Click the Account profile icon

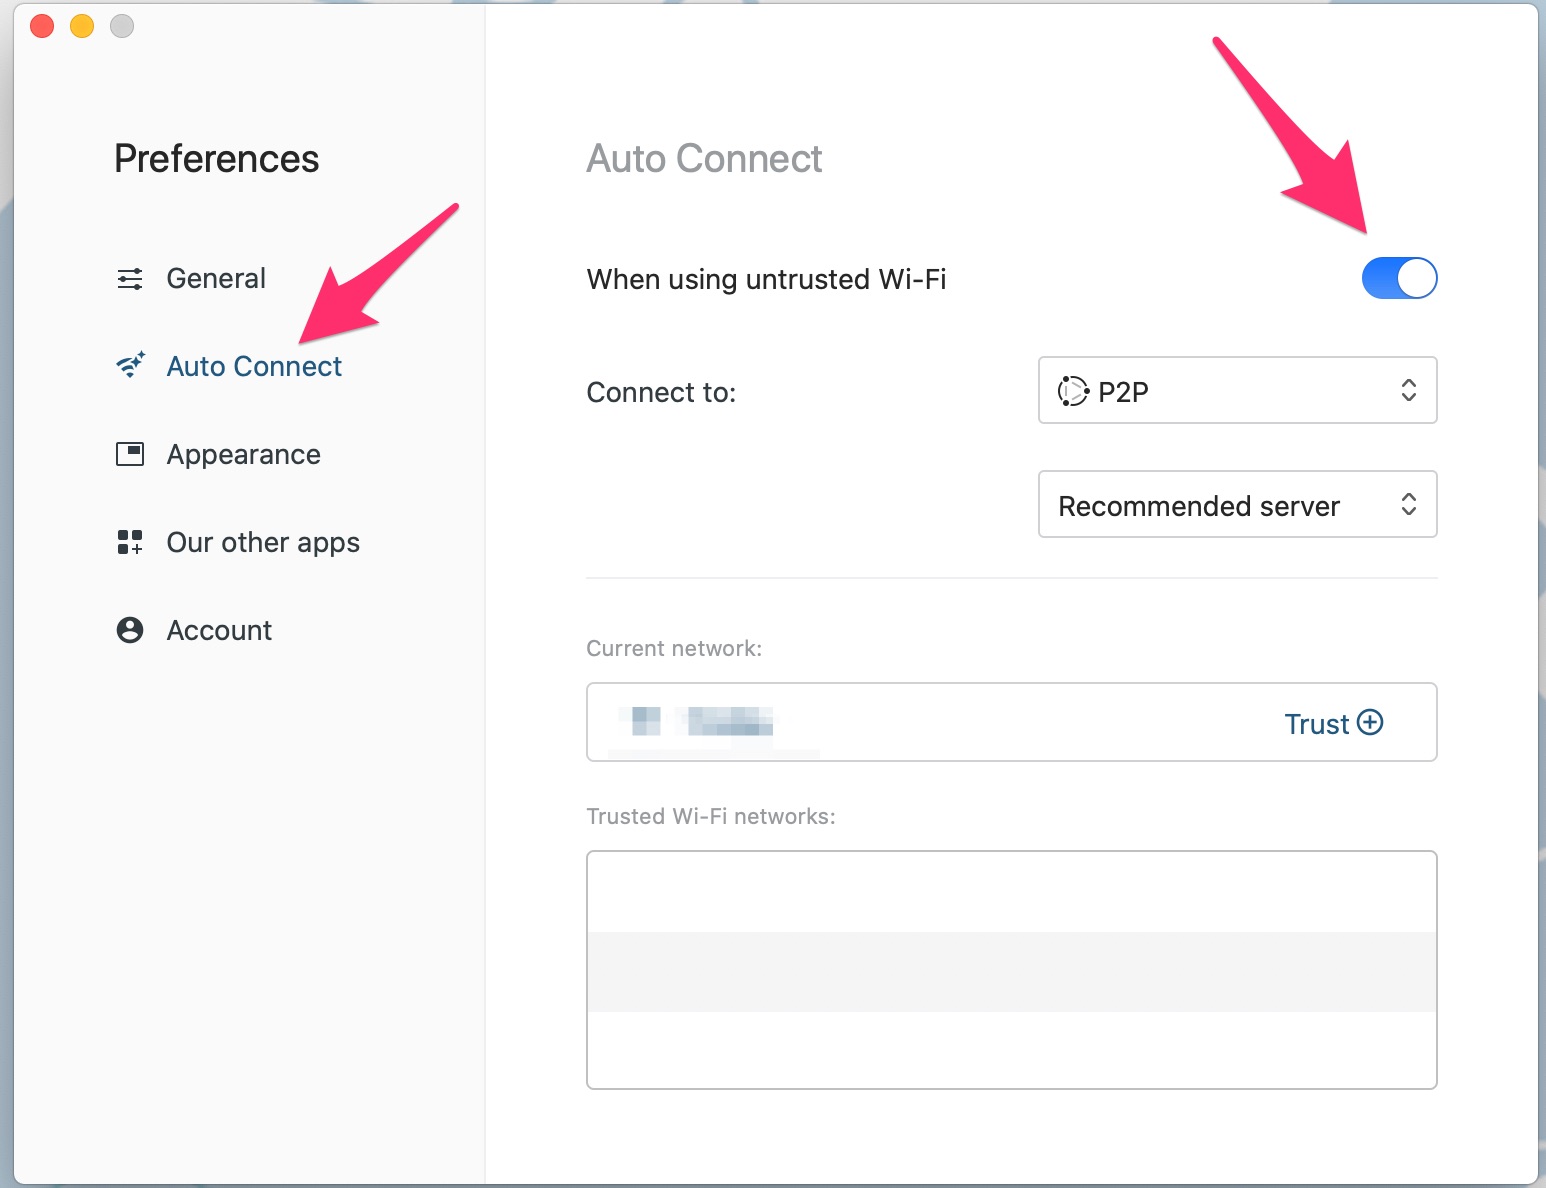pos(130,630)
